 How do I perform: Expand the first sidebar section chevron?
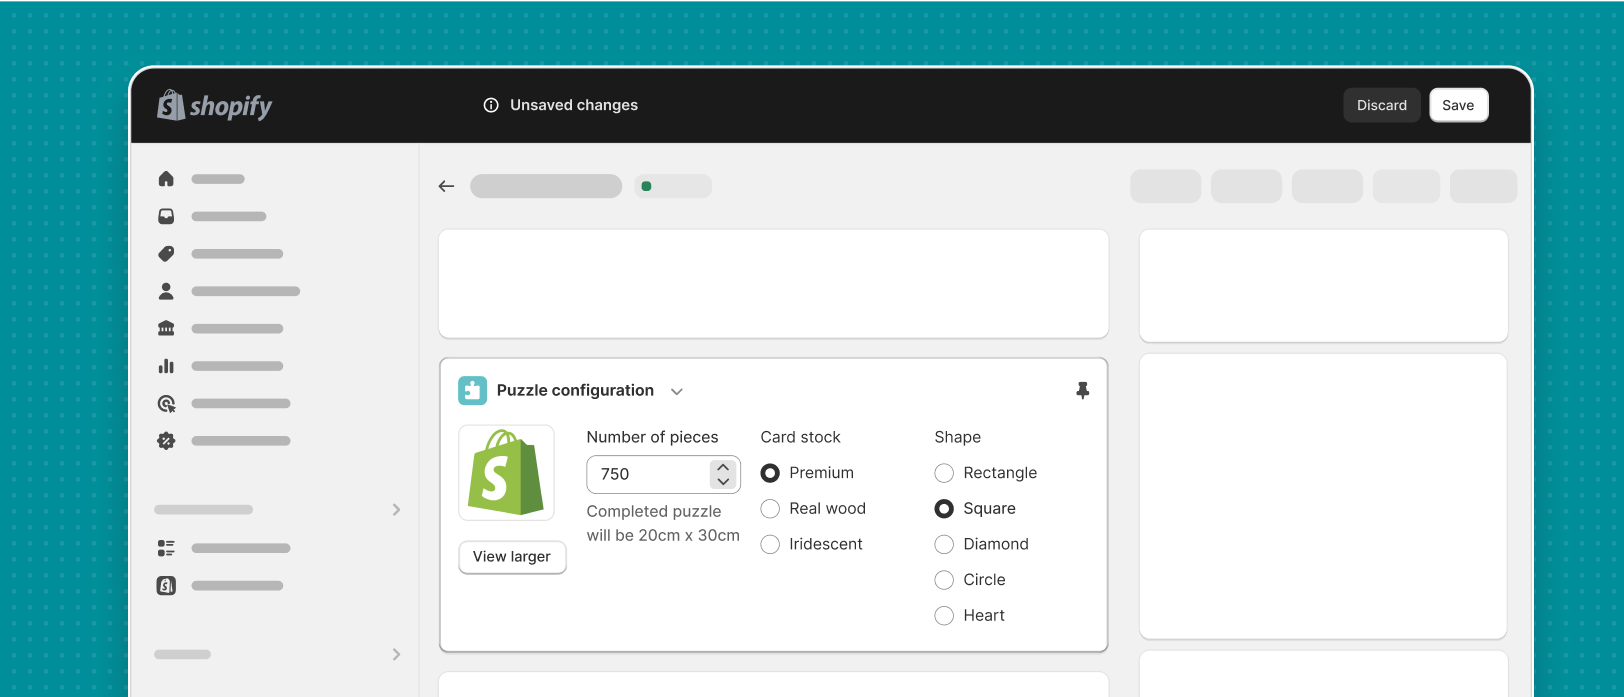[x=396, y=510]
